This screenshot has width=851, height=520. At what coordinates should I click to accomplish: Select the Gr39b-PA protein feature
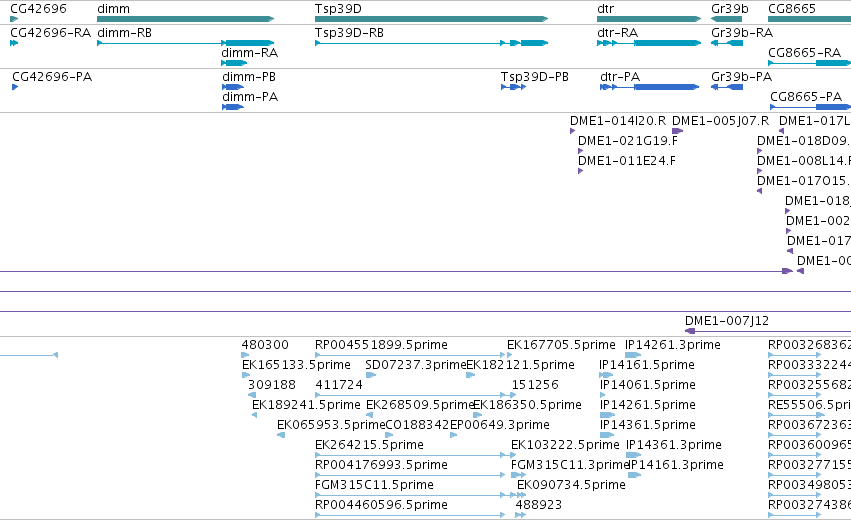click(x=727, y=87)
